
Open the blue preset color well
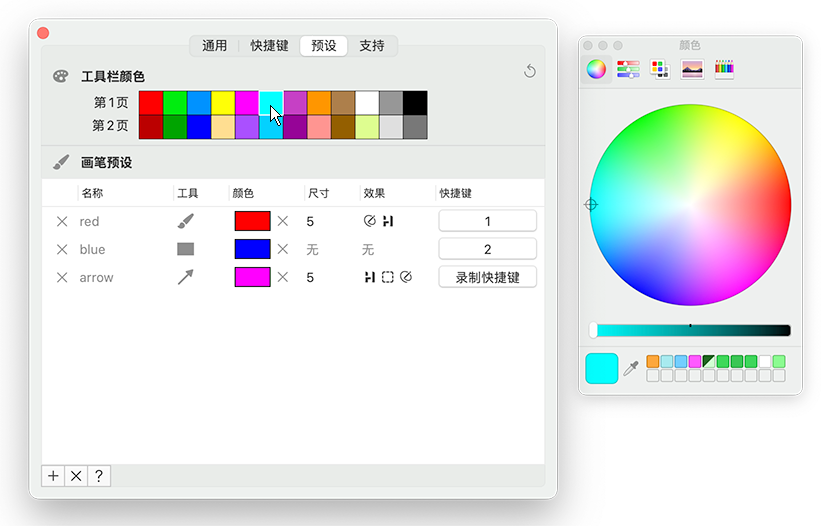tap(252, 249)
